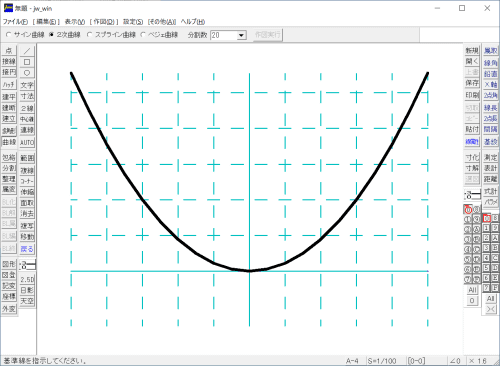This screenshot has height=366, width=500.
Task: Select the straight line (／) tool
Action: tap(27, 51)
